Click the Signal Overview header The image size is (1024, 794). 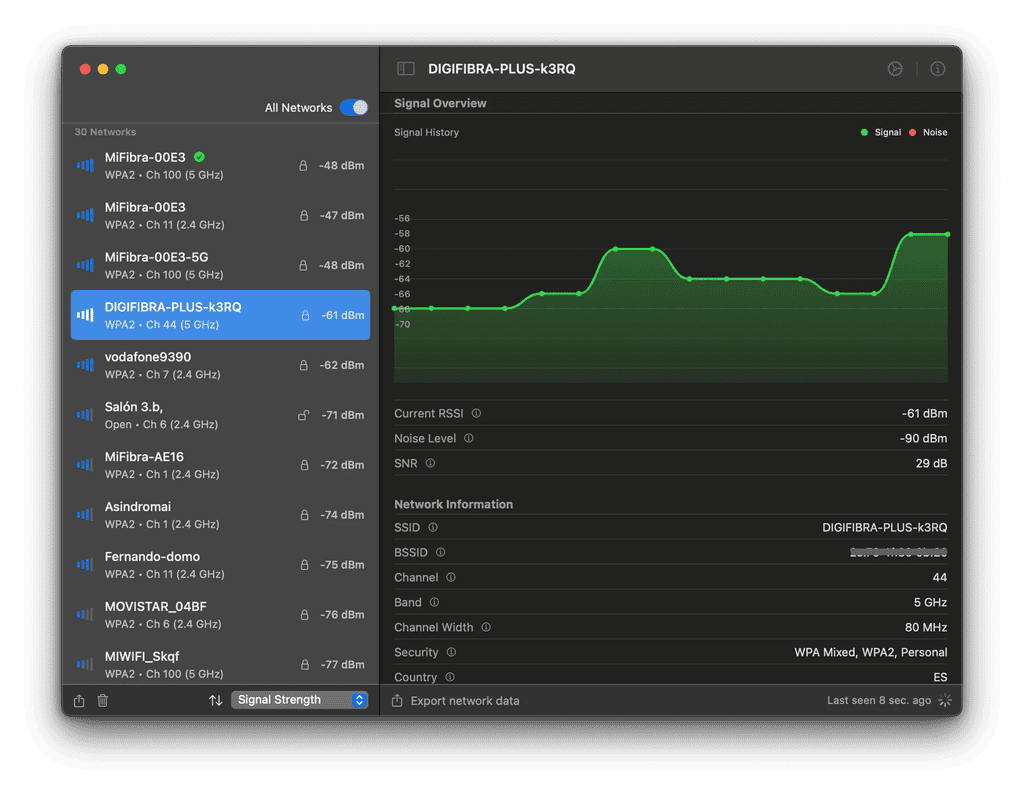440,103
